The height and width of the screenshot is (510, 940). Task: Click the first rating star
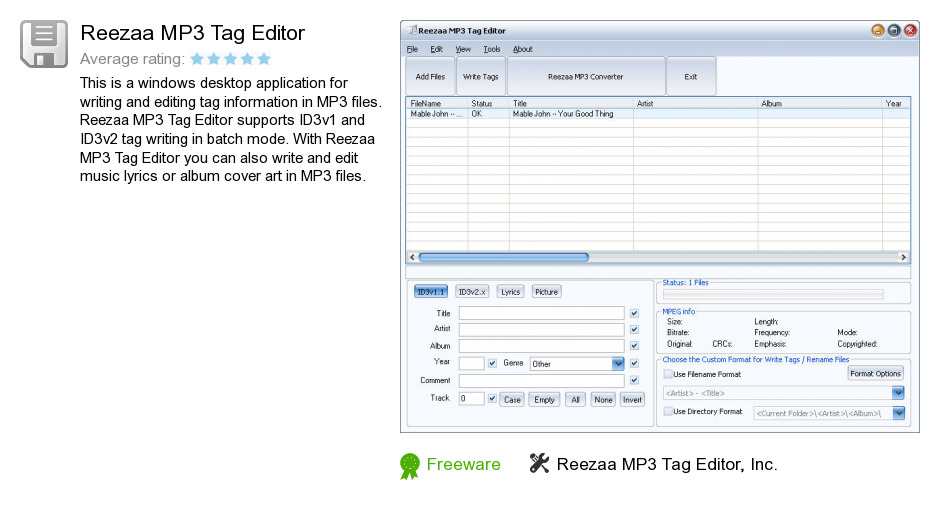[197, 59]
